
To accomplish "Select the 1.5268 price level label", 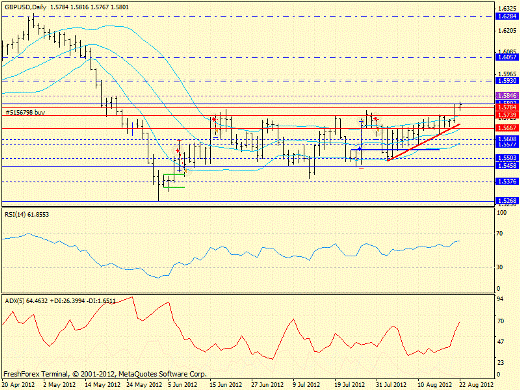I will click(x=507, y=201).
